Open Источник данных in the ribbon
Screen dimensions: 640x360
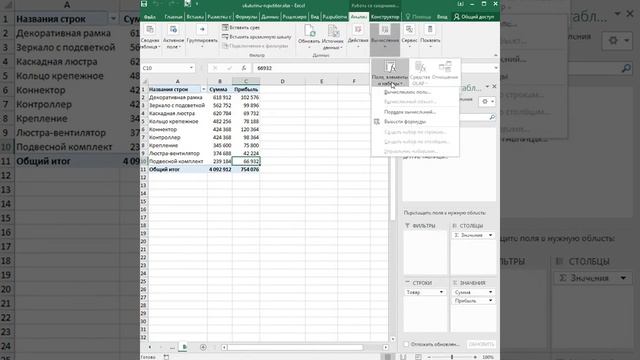click(333, 37)
